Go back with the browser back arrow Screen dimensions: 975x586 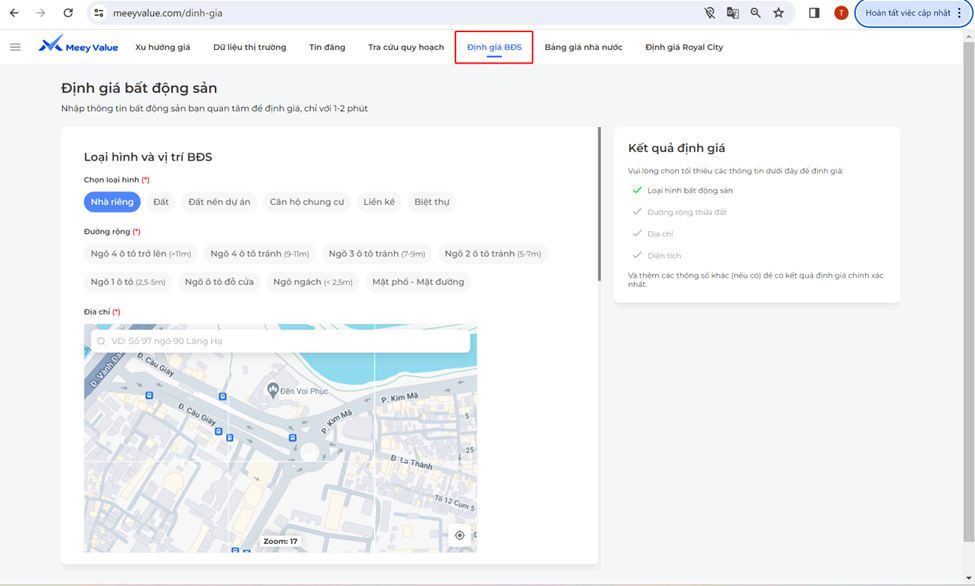(14, 13)
